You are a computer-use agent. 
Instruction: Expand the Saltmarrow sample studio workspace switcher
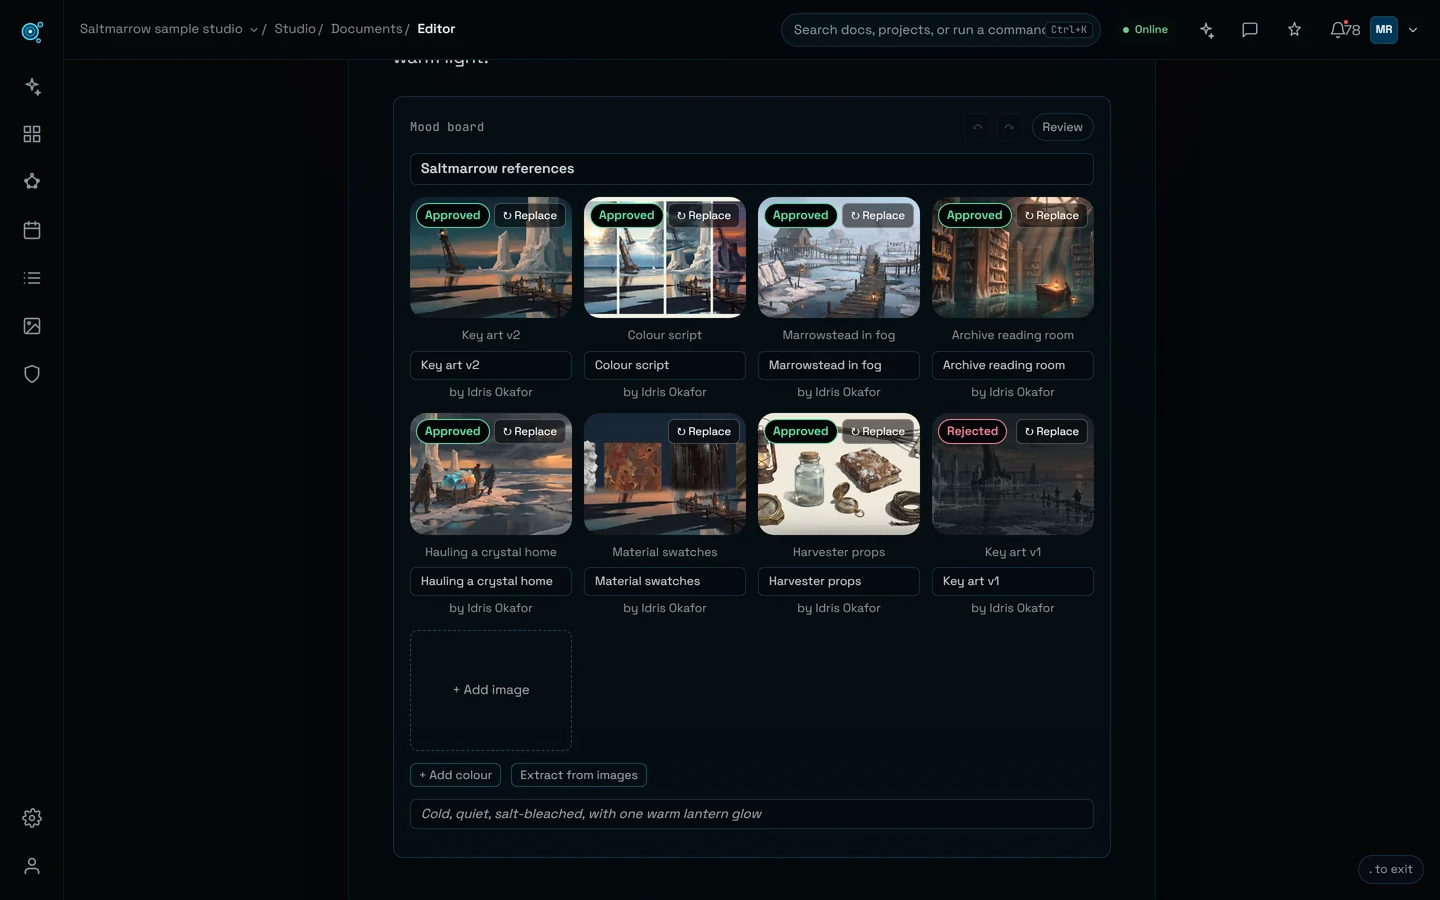pyautogui.click(x=169, y=29)
